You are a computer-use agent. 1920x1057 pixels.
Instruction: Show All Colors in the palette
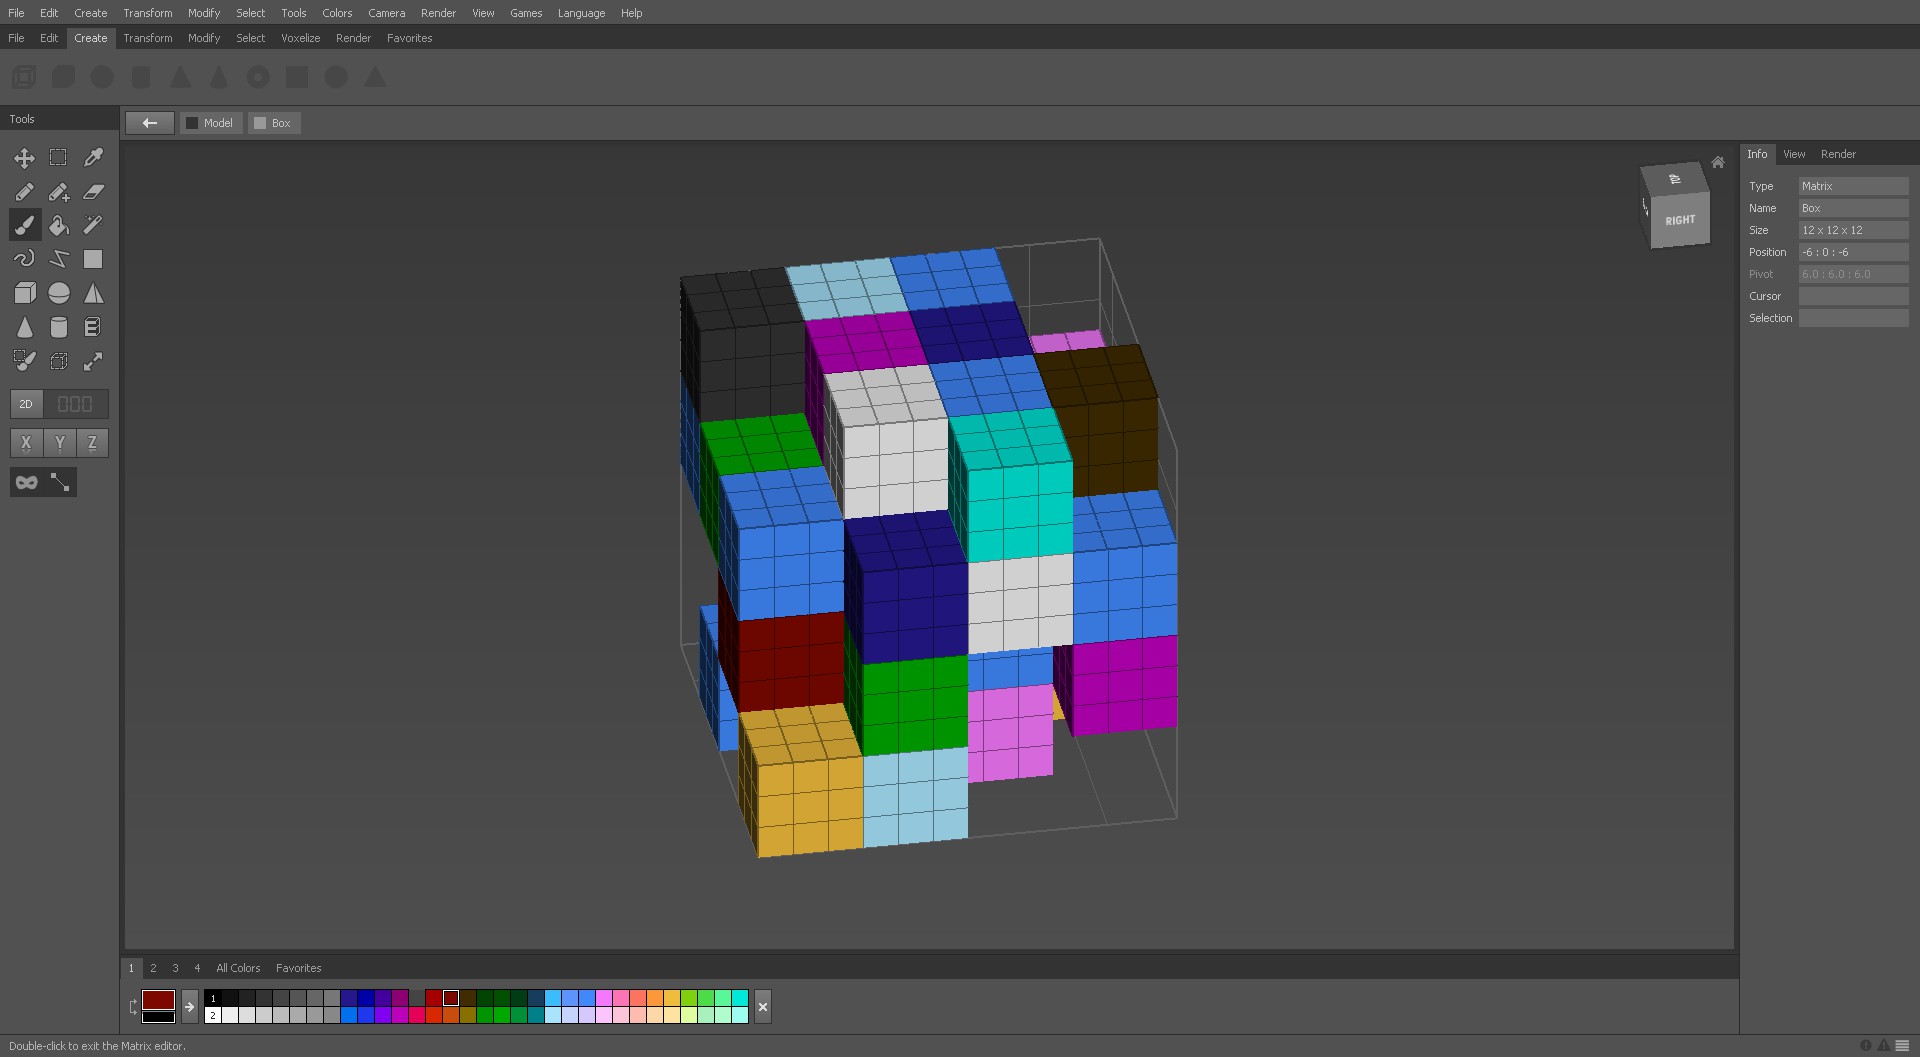point(238,968)
